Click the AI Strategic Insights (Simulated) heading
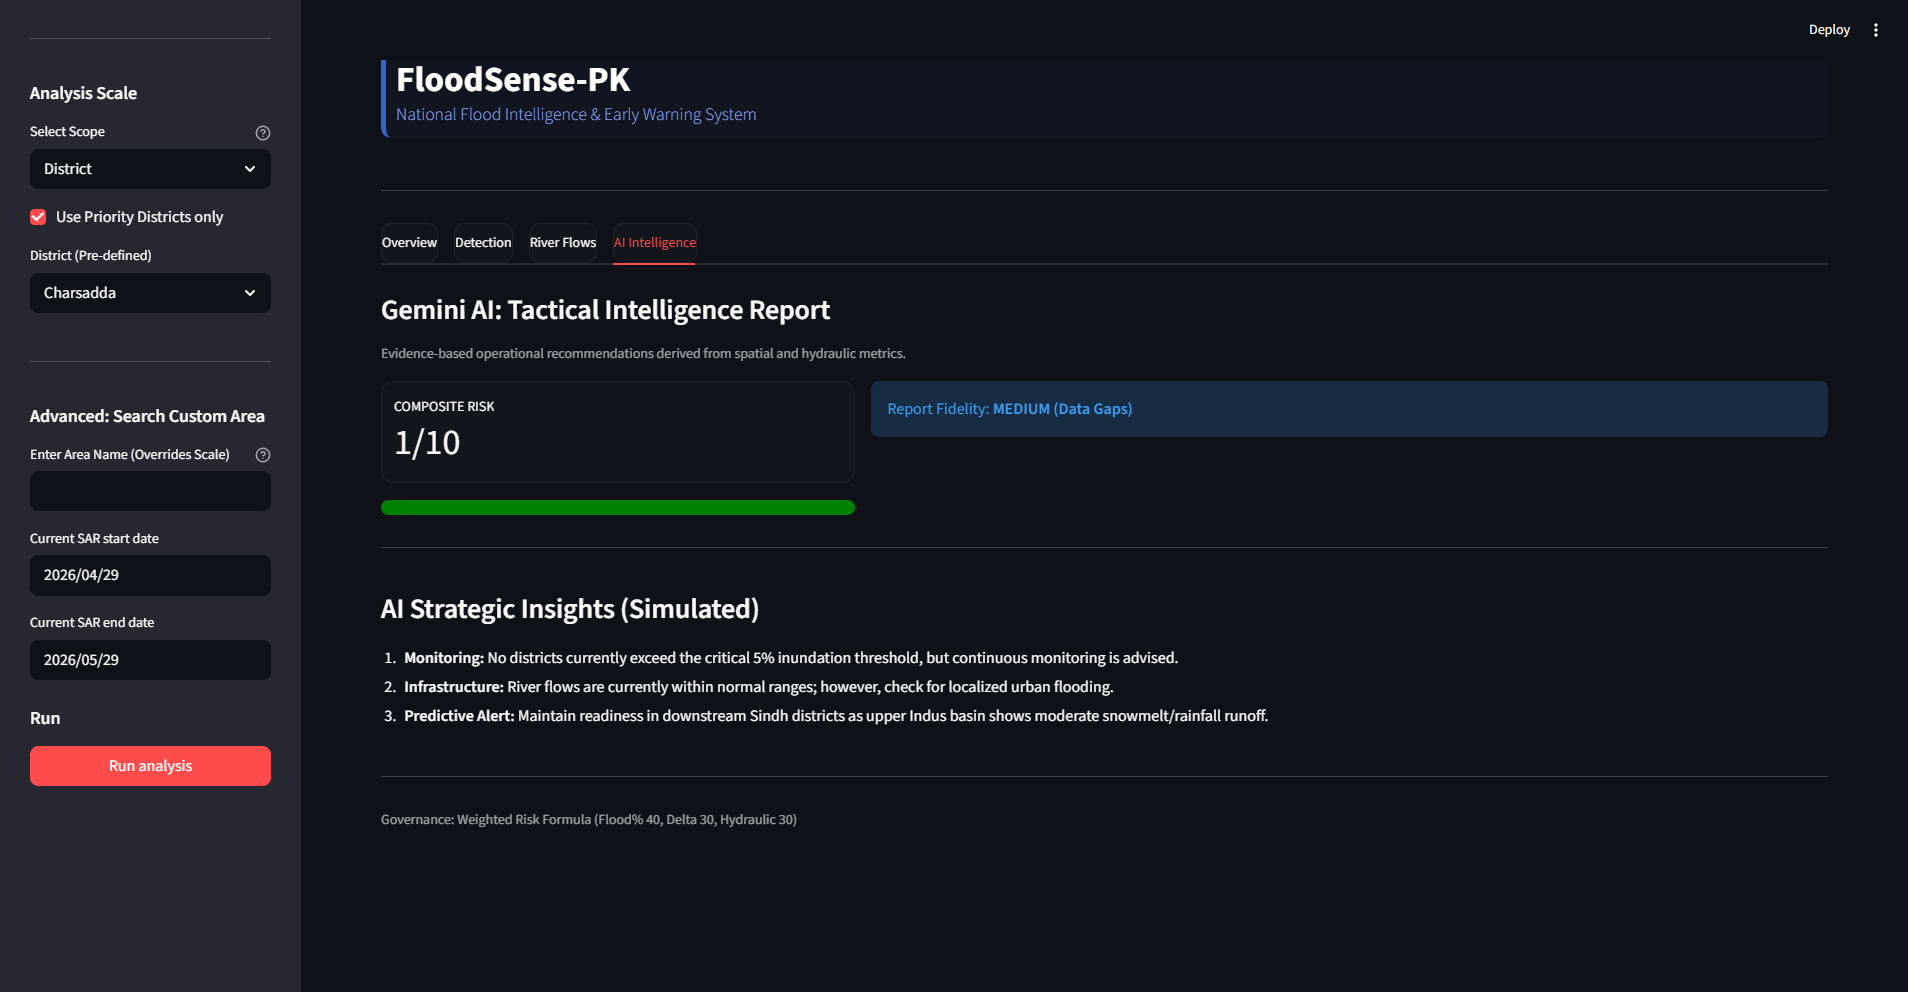Viewport: 1908px width, 992px height. click(x=570, y=609)
